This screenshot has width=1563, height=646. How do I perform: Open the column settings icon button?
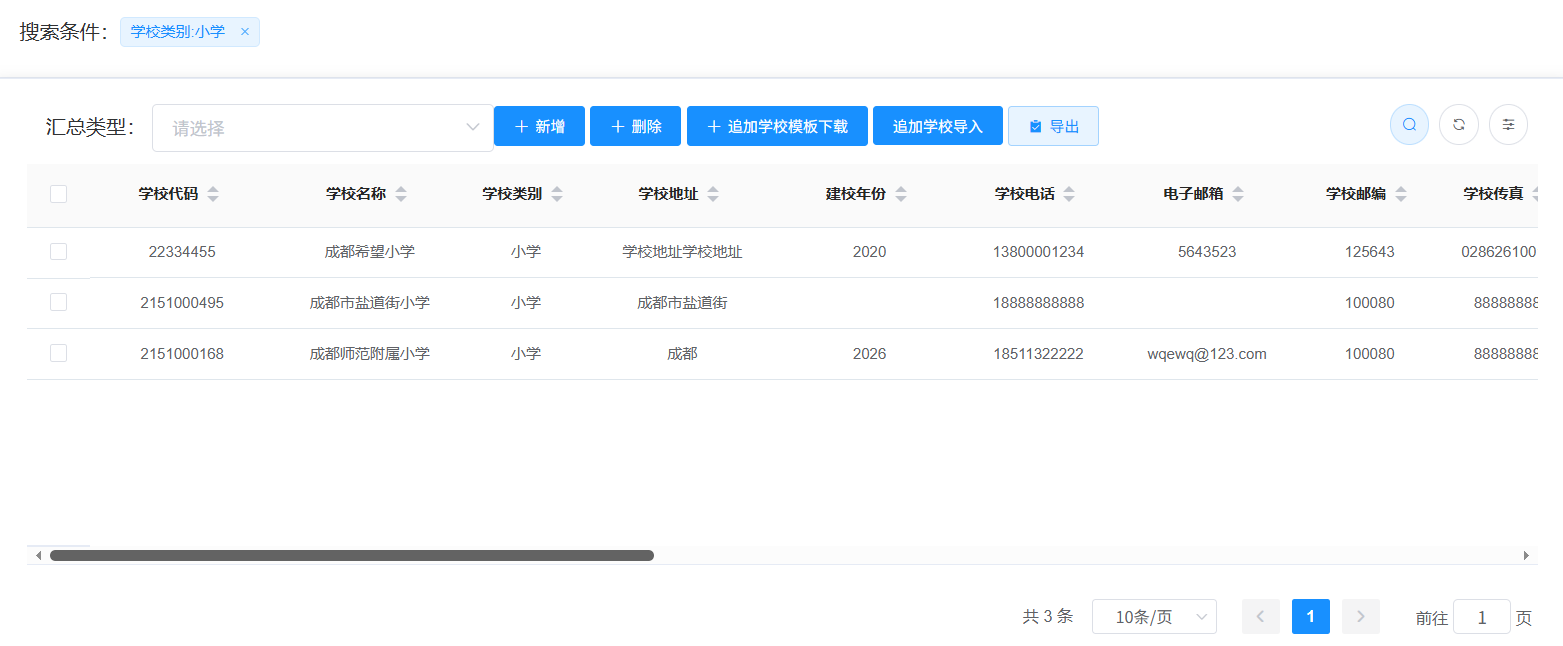point(1508,125)
